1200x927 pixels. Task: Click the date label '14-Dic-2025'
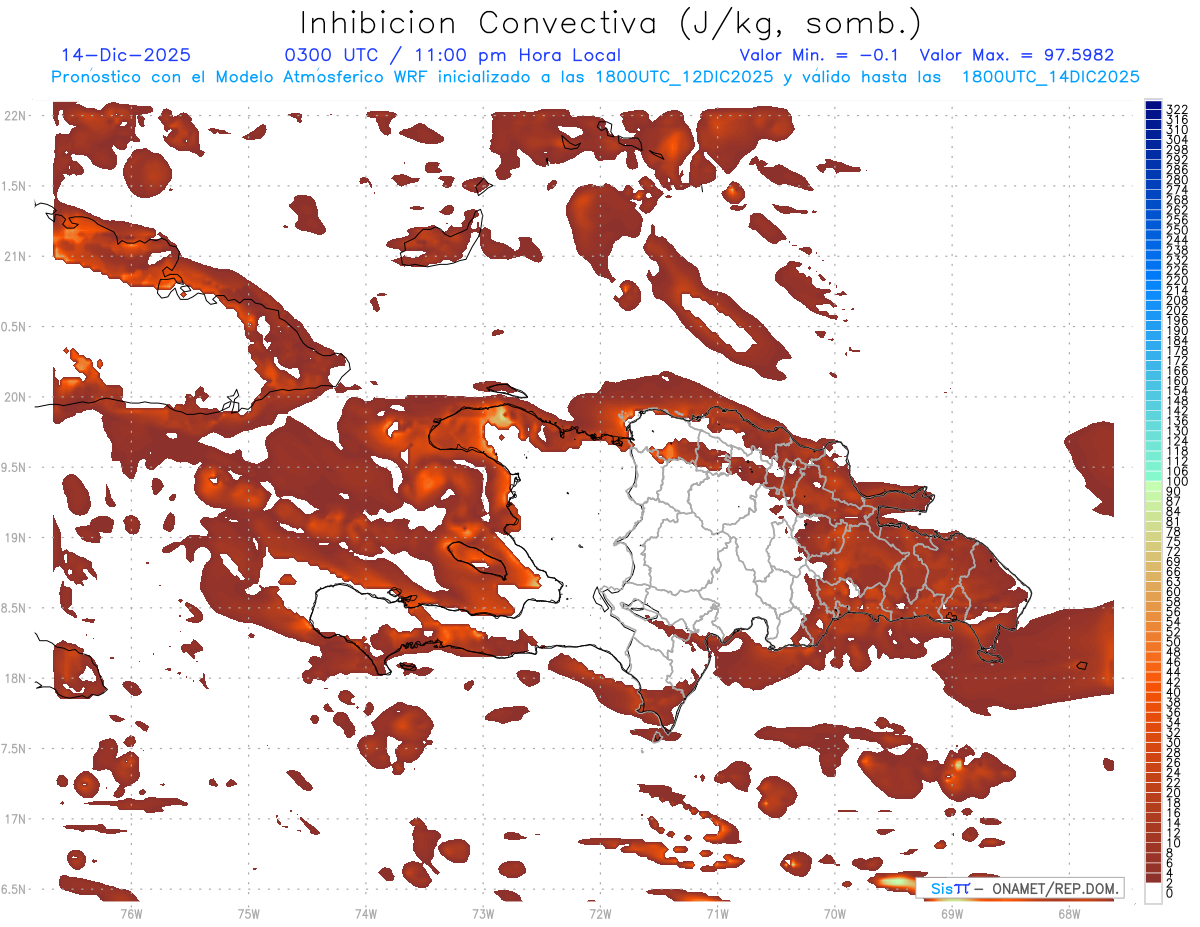(x=126, y=55)
